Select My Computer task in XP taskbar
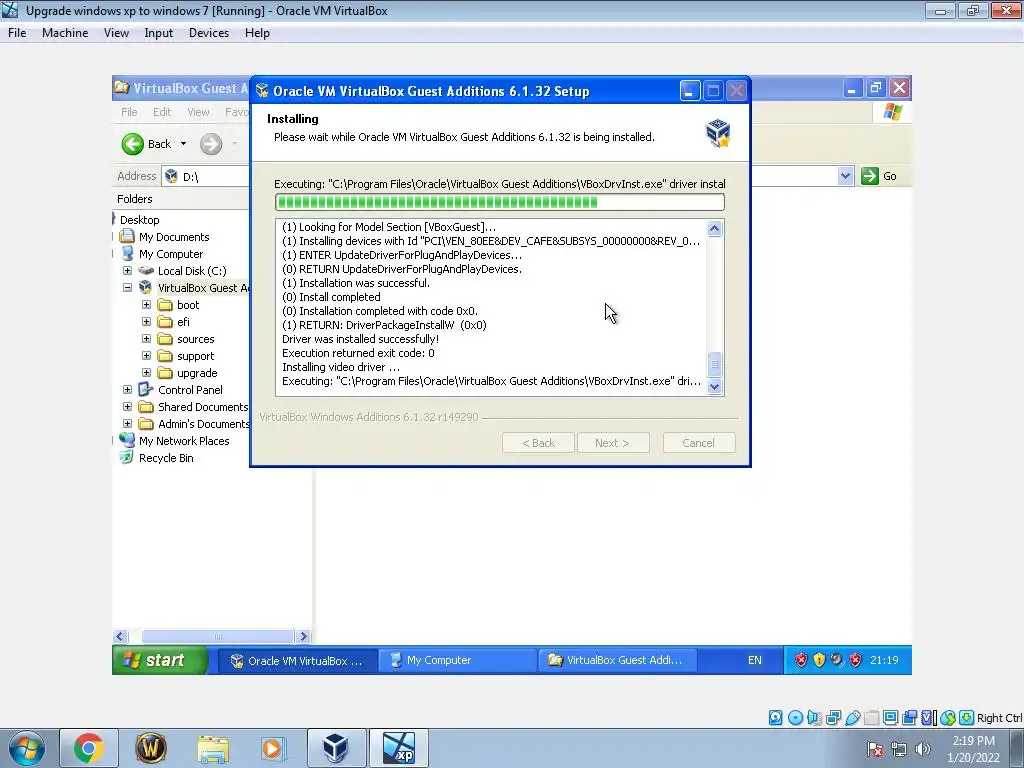 coord(458,661)
